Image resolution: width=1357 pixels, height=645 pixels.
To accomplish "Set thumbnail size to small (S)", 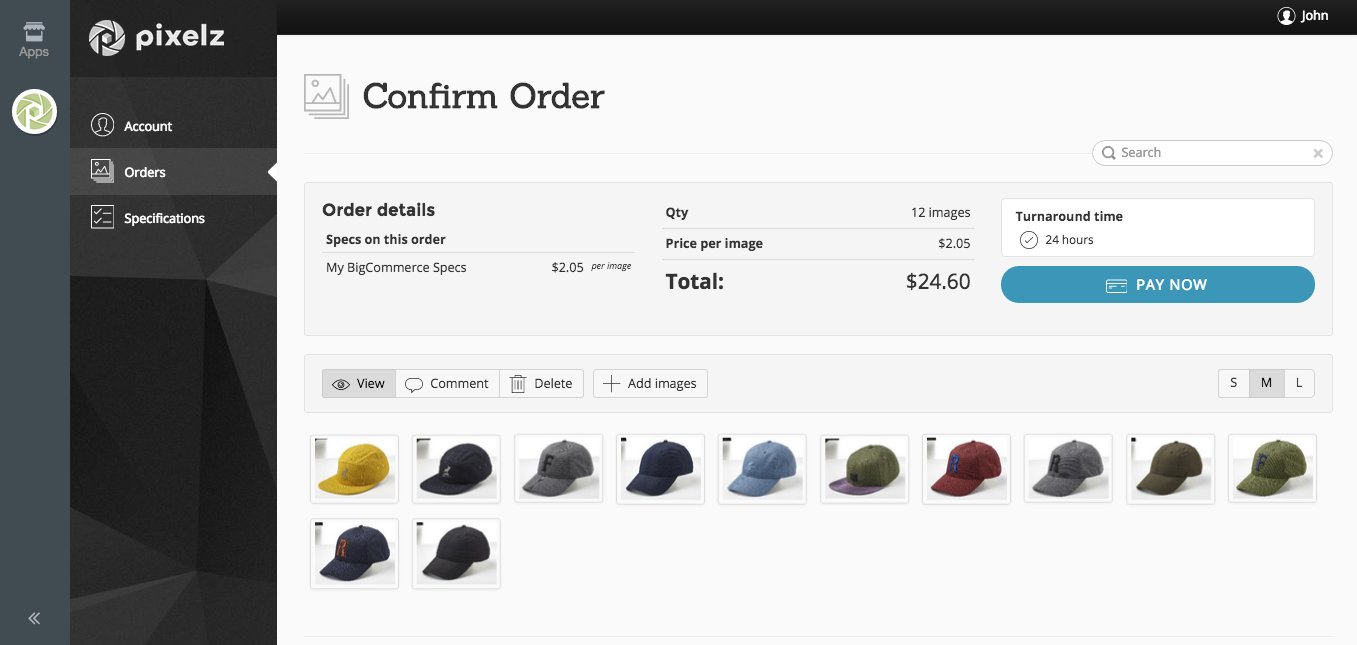I will 1234,383.
